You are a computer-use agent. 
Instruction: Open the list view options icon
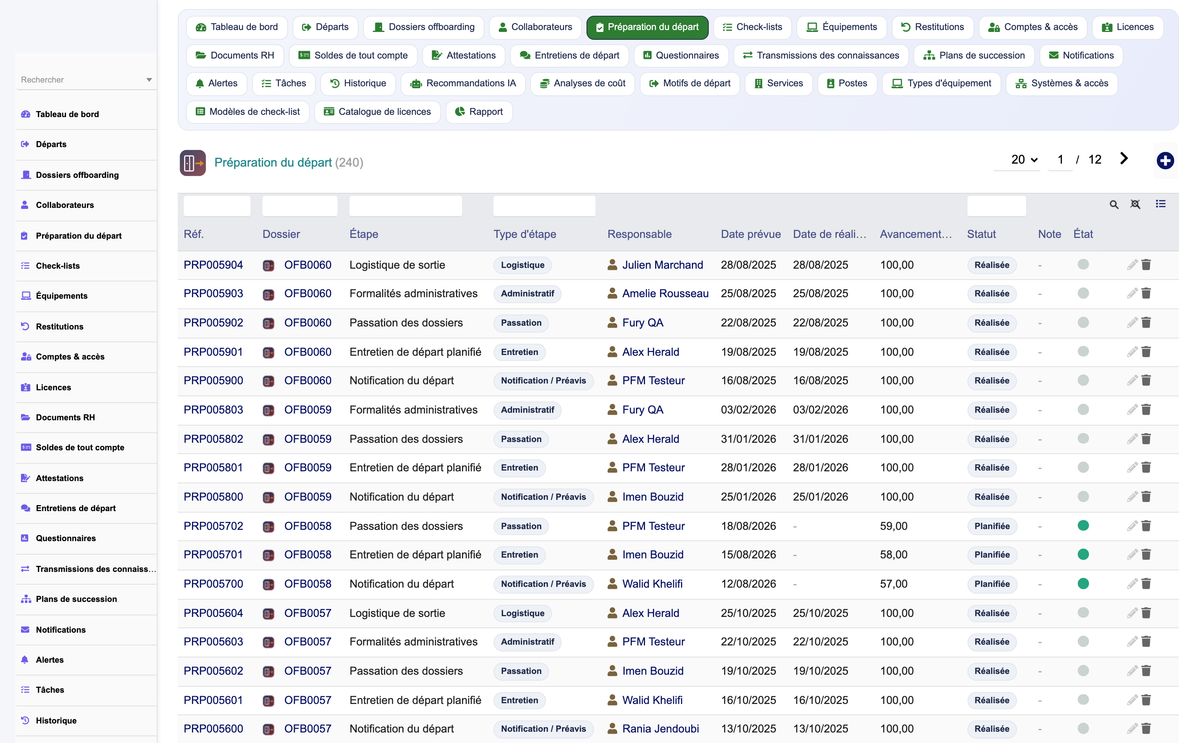[1160, 204]
